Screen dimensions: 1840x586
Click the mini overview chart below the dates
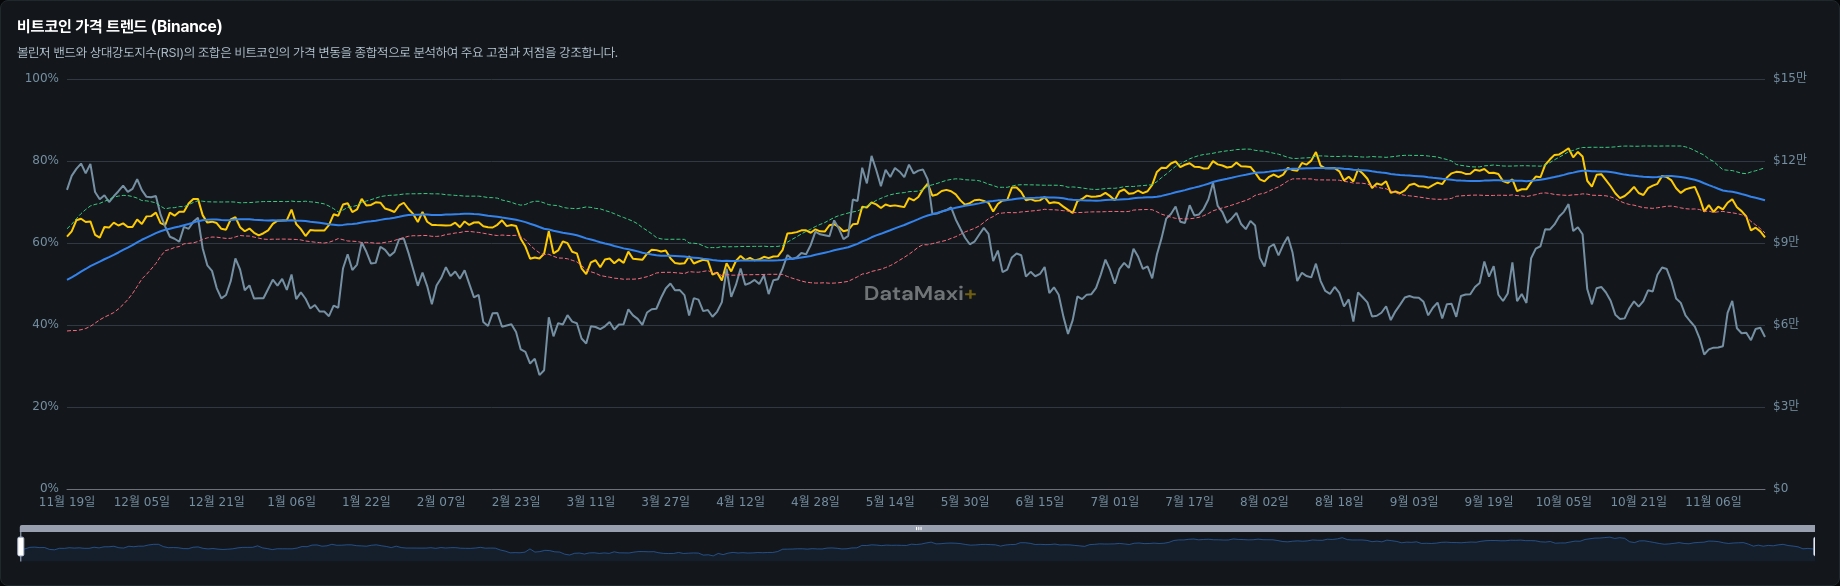click(x=918, y=547)
